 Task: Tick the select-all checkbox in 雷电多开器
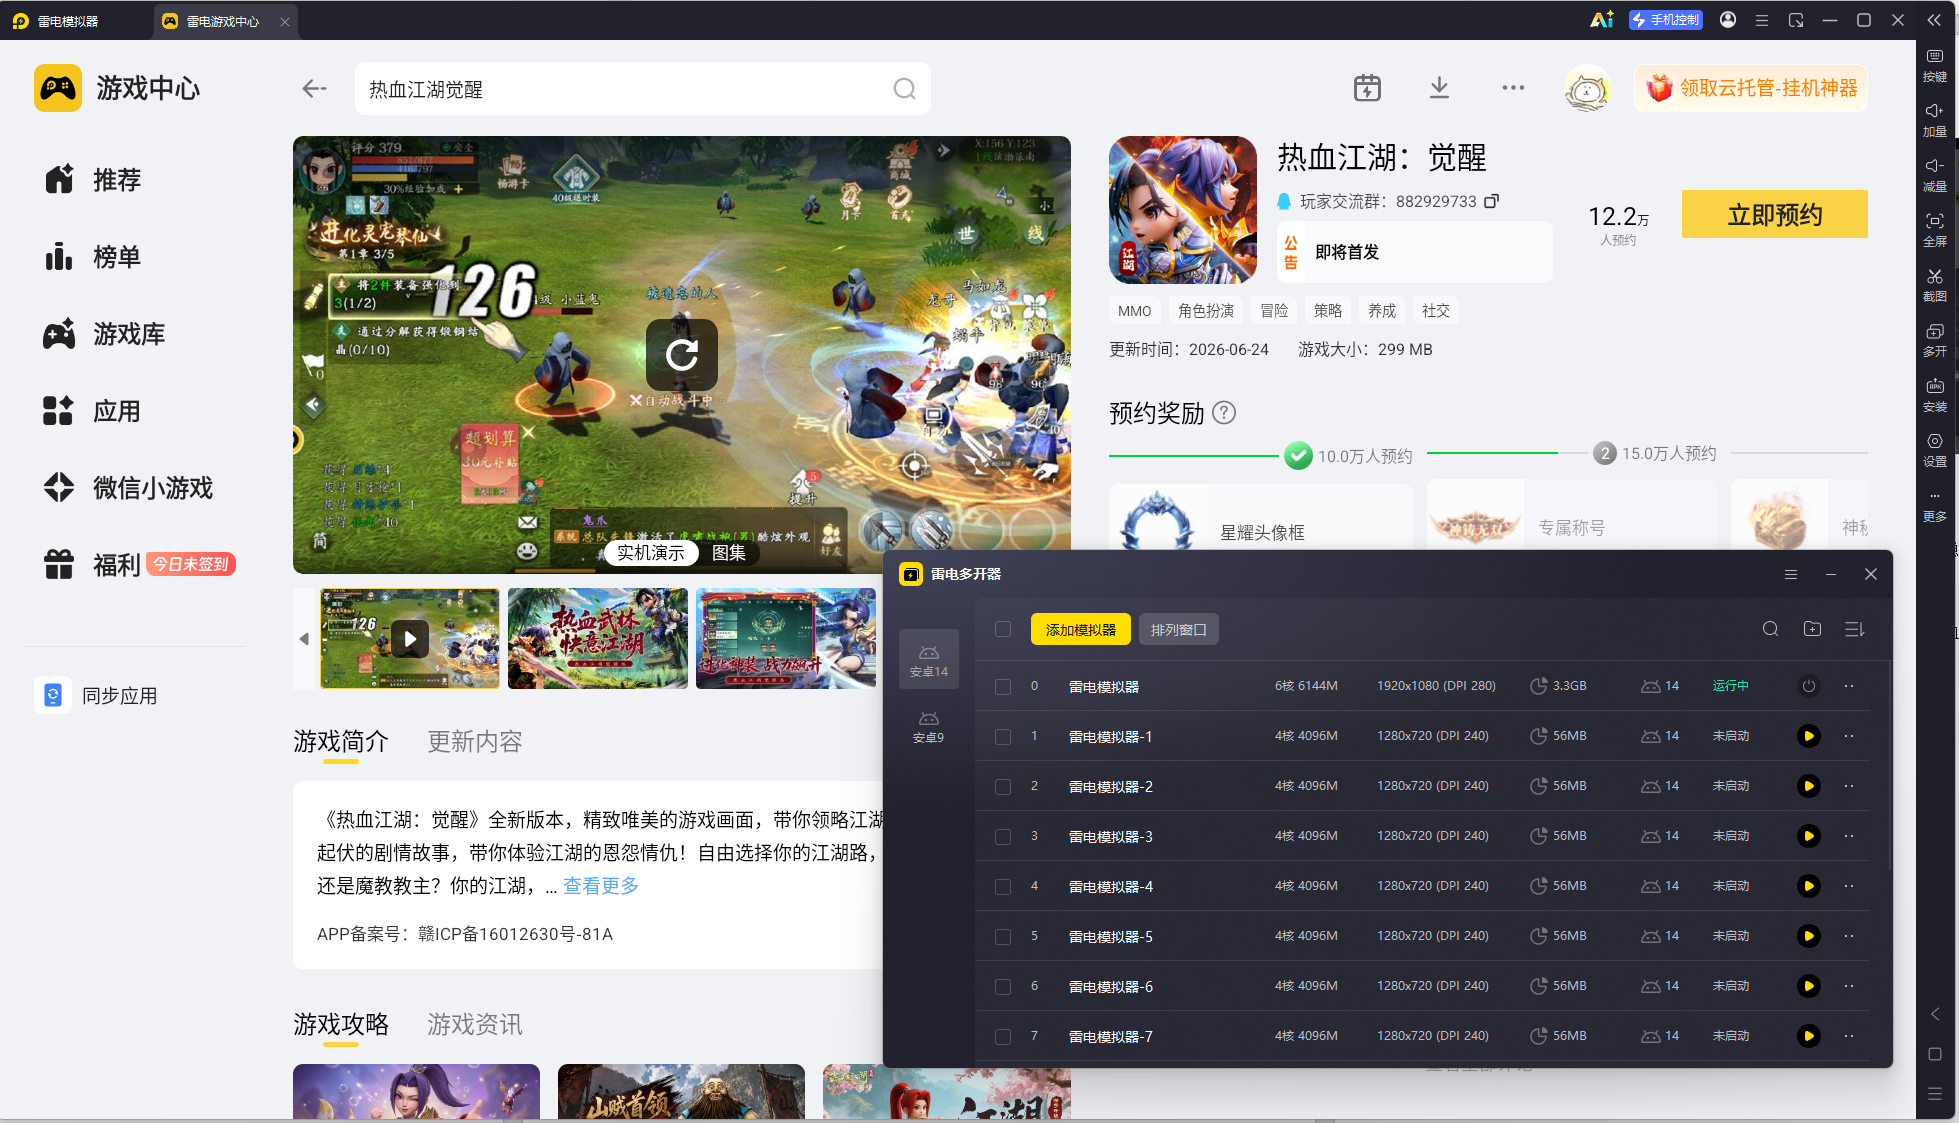tap(1003, 629)
